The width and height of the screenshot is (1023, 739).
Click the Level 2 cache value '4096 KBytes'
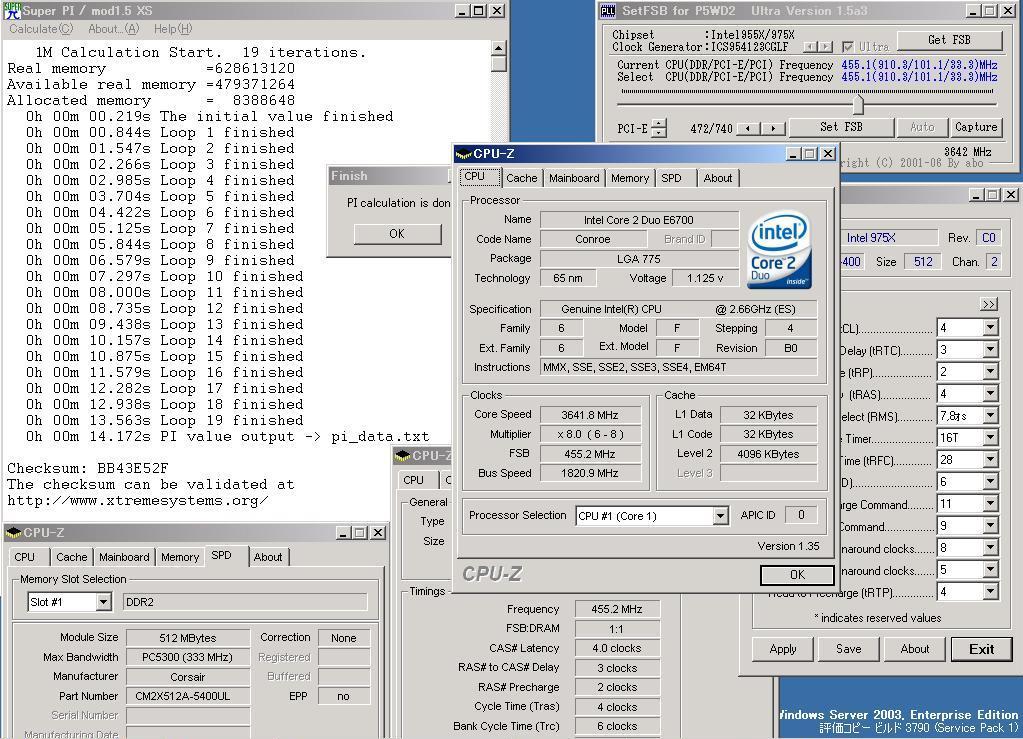[769, 454]
